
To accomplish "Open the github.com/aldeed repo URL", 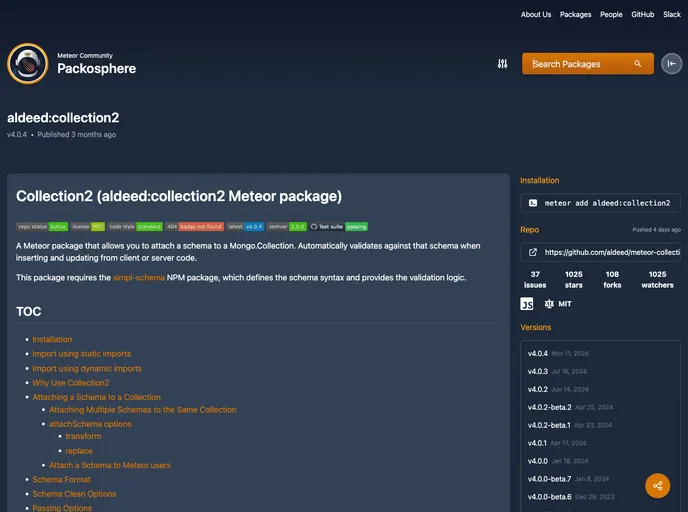I will pos(612,252).
